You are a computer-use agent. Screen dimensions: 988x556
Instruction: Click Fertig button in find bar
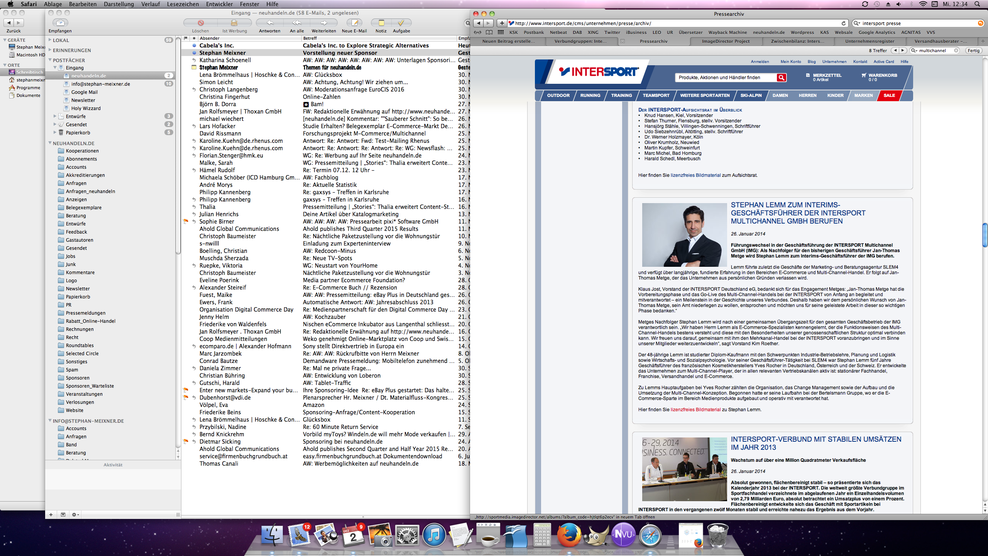pos(974,50)
